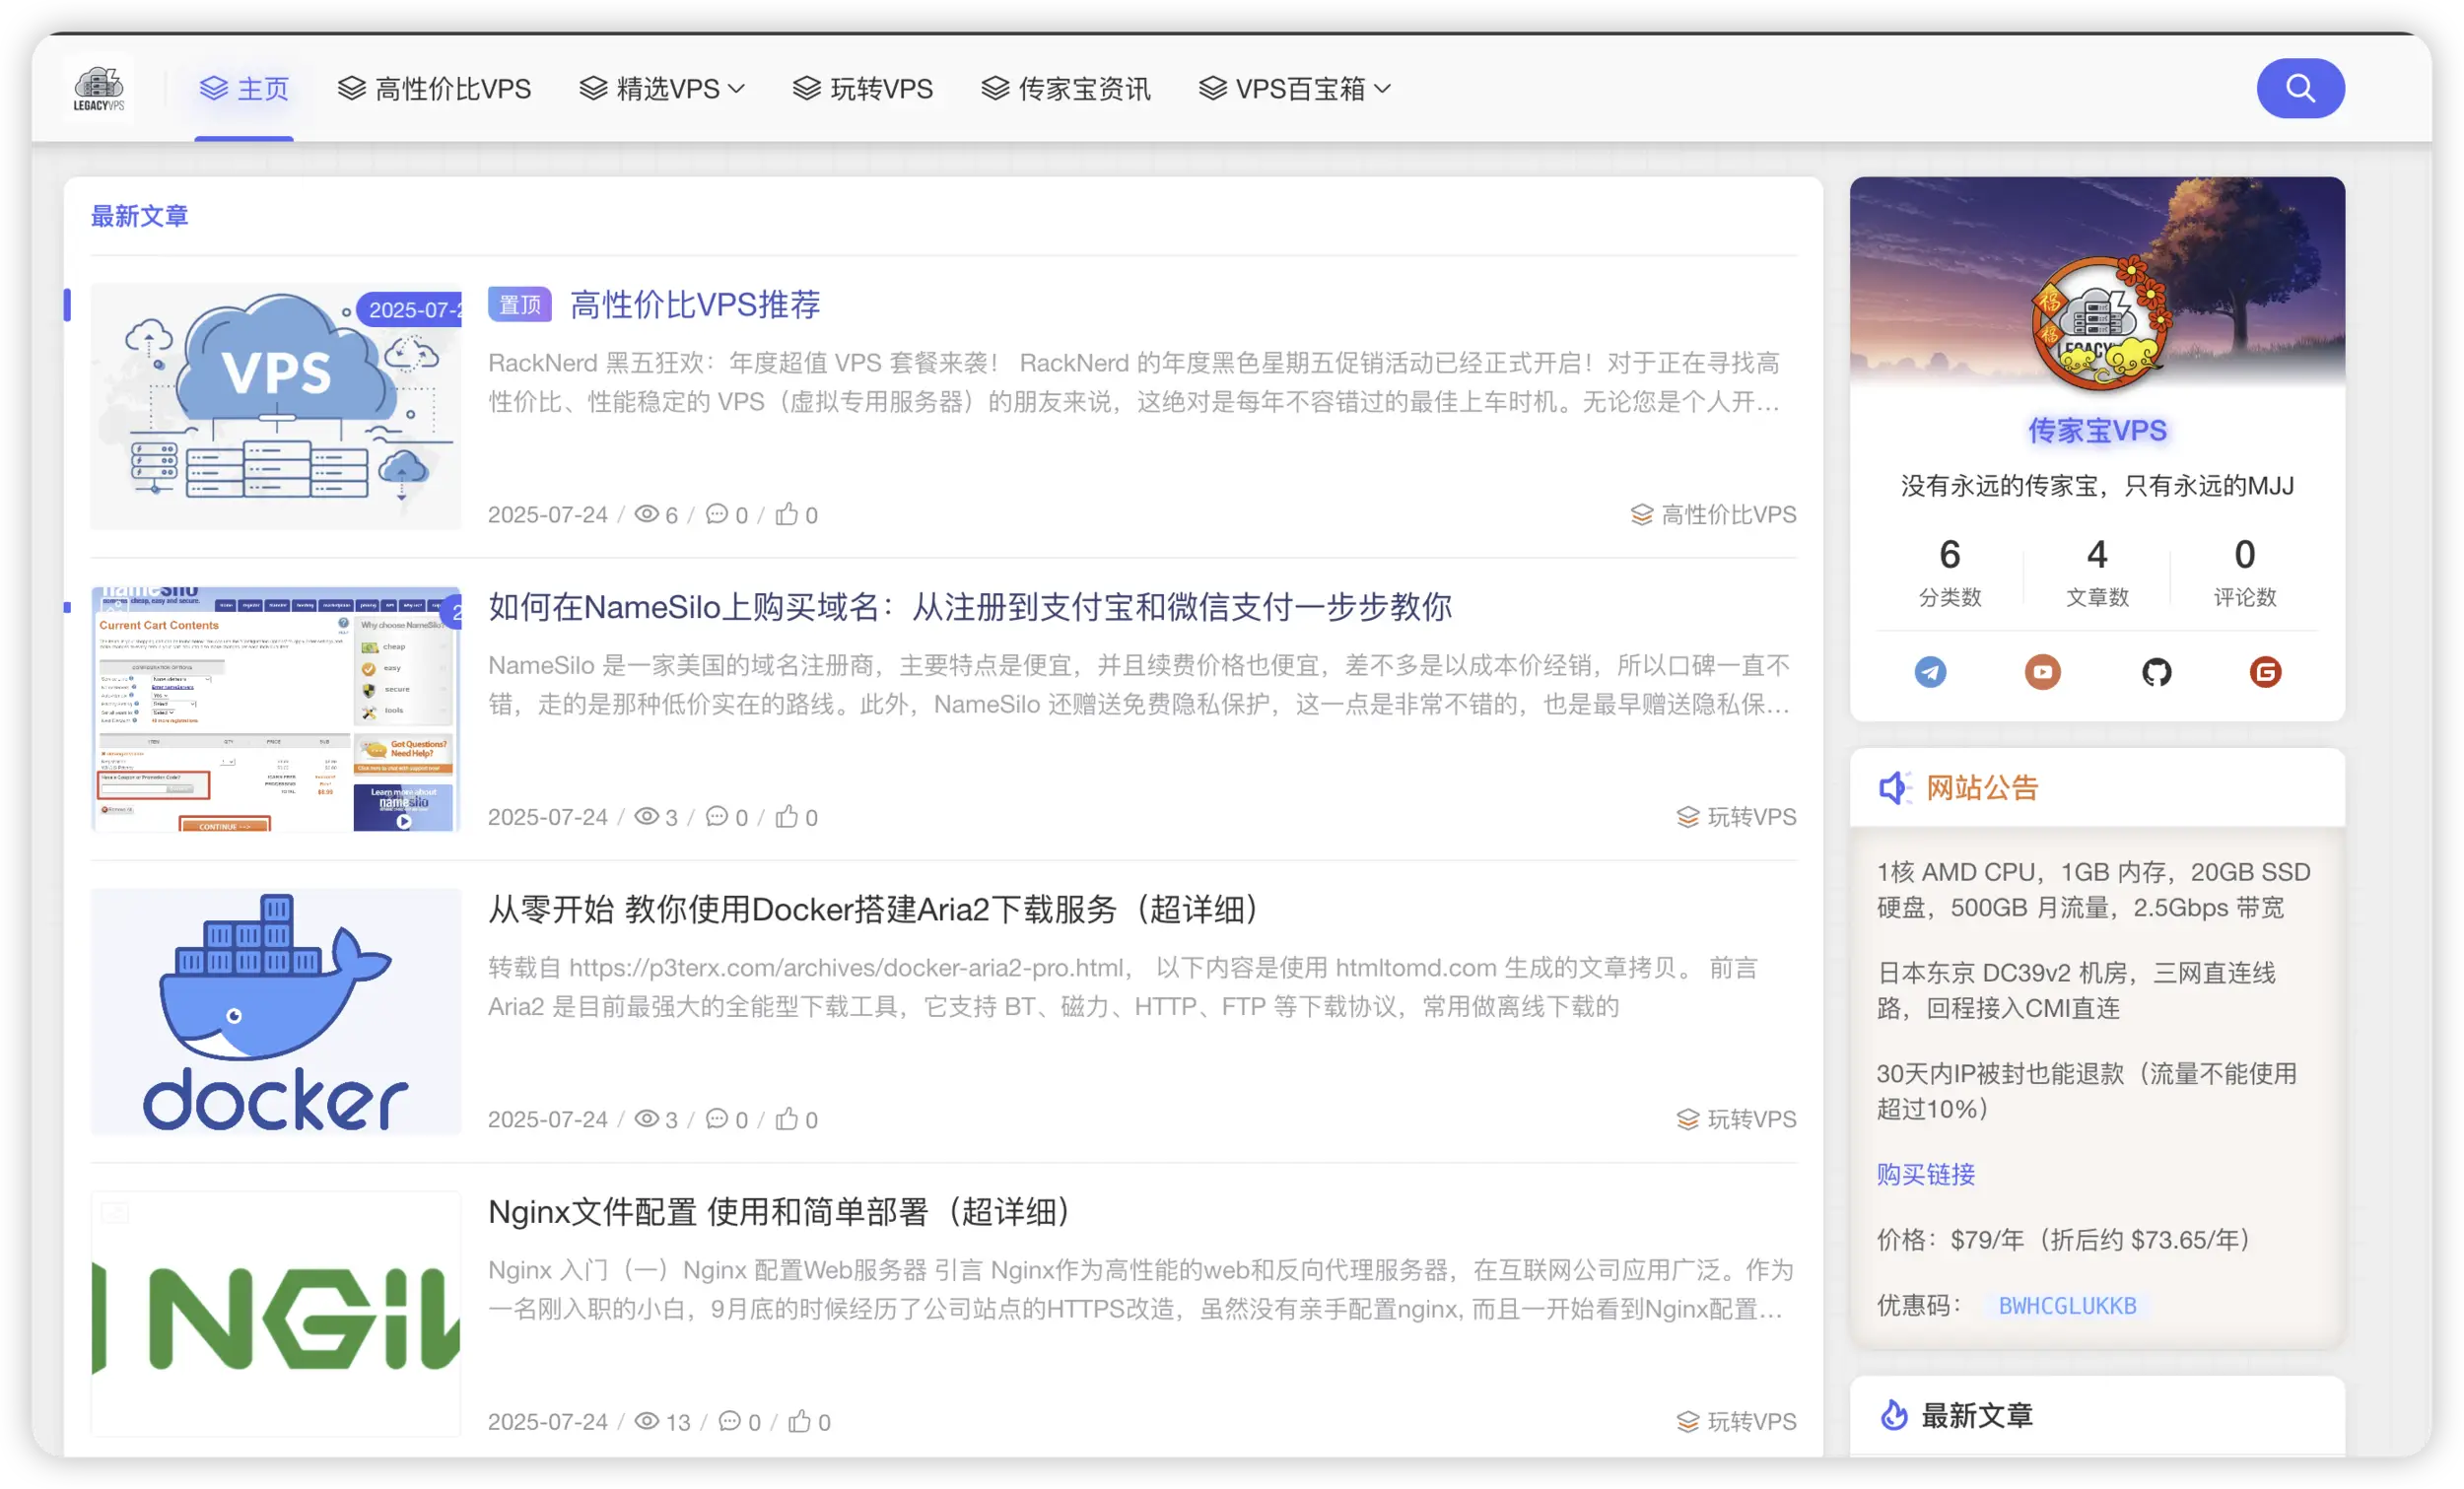The image size is (2464, 1489).
Task: Open the Telegram social icon
Action: point(1930,671)
